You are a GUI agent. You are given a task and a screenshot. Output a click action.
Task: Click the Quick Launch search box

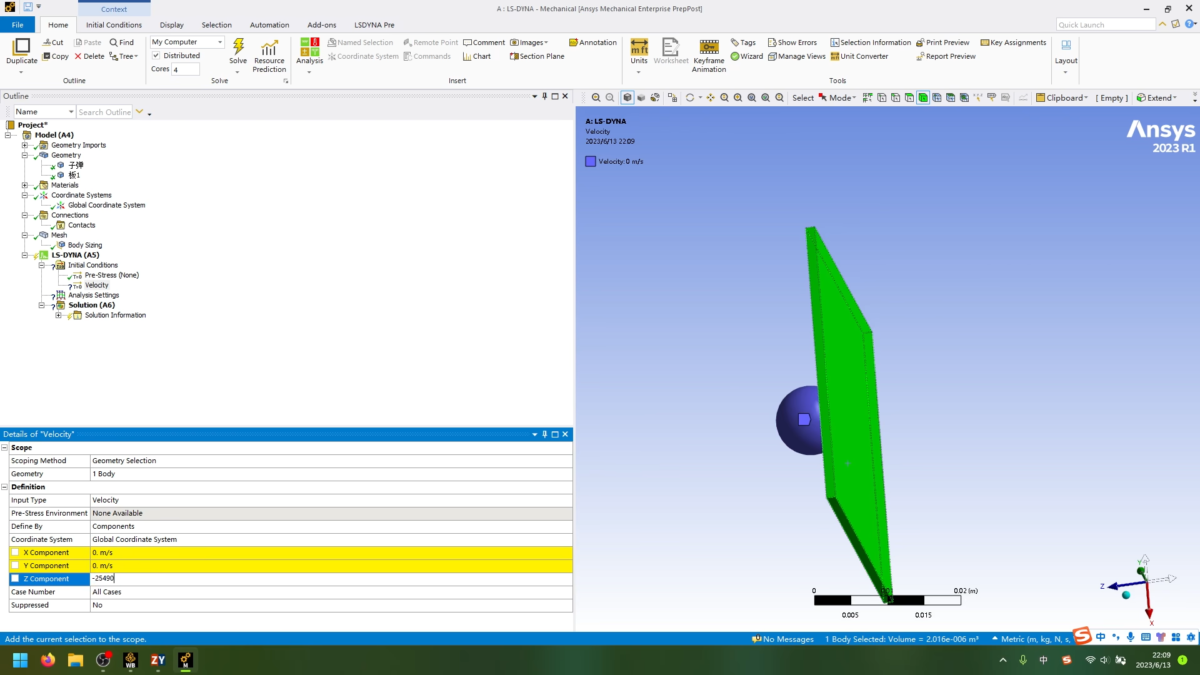pos(1105,24)
